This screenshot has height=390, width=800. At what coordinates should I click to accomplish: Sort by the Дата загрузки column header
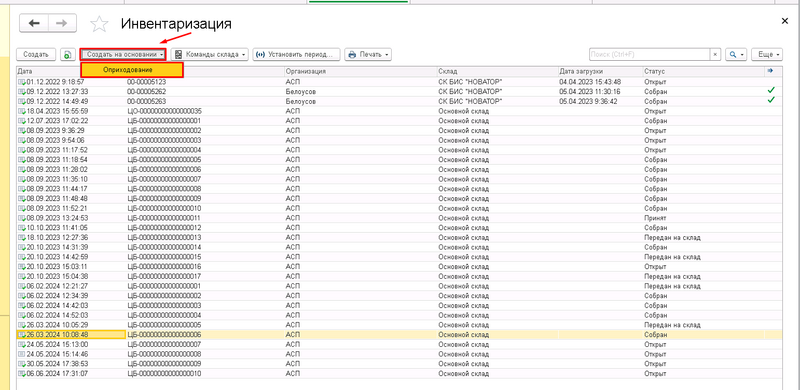(x=581, y=71)
